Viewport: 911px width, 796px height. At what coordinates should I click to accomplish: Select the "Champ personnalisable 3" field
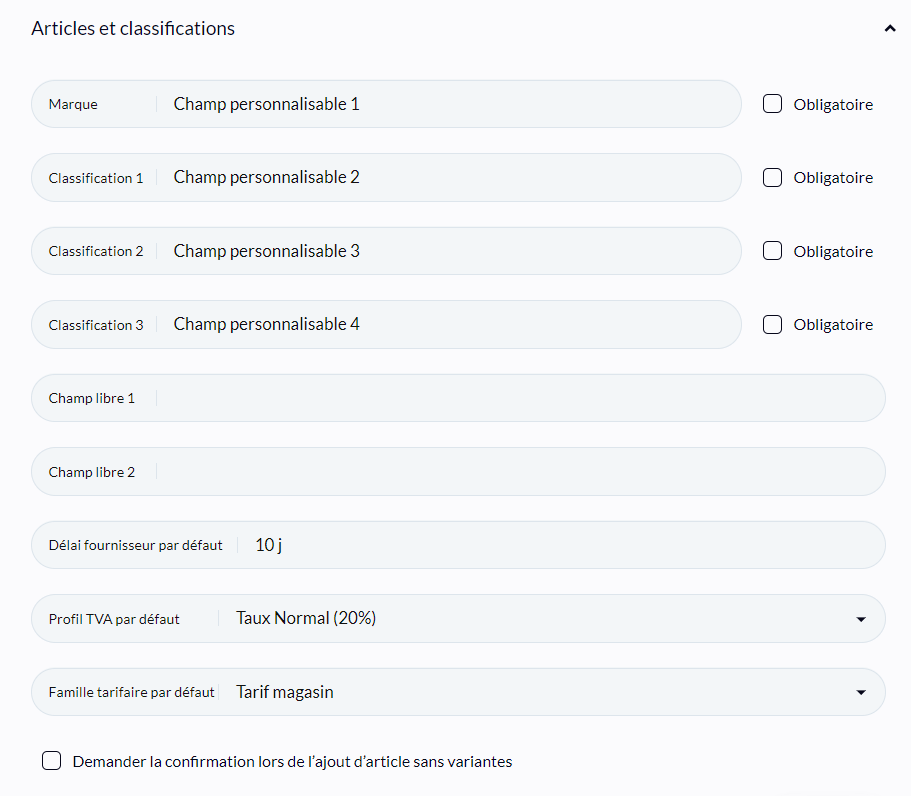point(400,250)
